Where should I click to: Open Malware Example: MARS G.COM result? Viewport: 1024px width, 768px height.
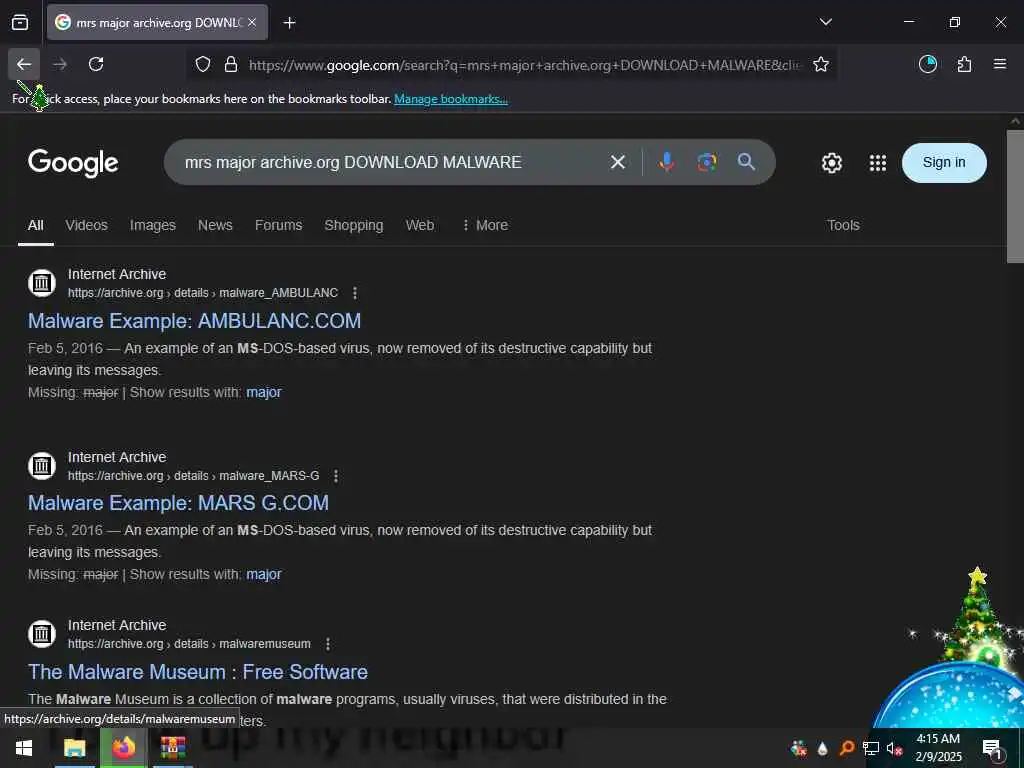[x=178, y=503]
